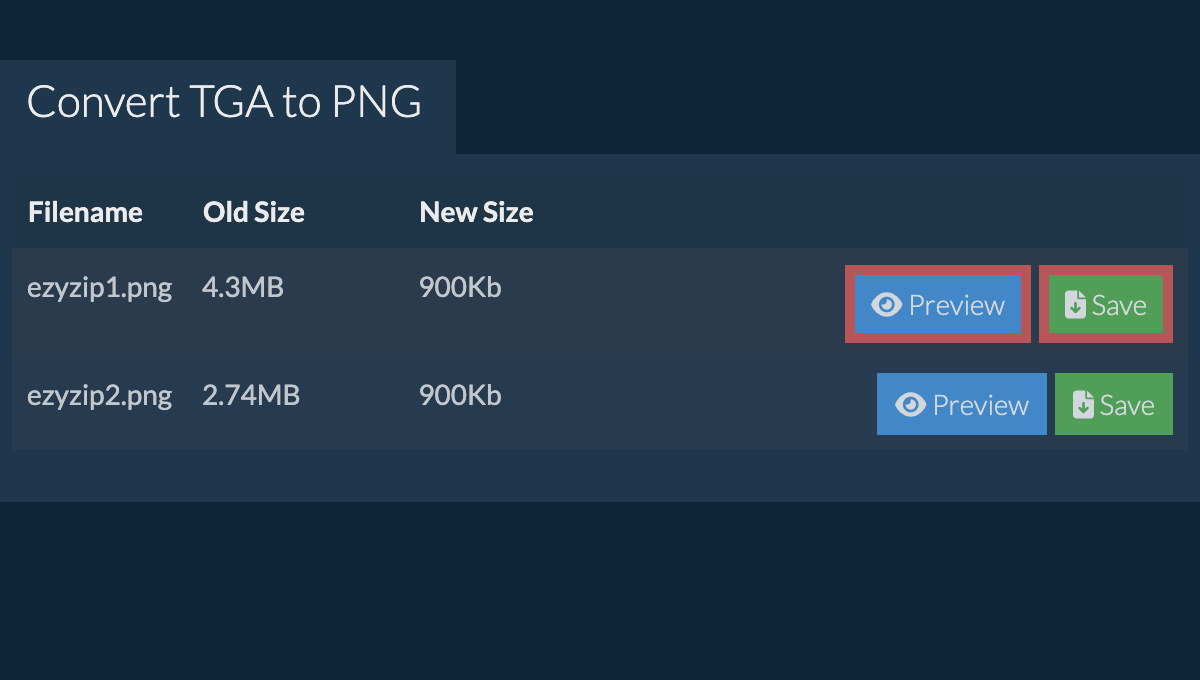Click the 4.3MB old size value

coord(243,289)
